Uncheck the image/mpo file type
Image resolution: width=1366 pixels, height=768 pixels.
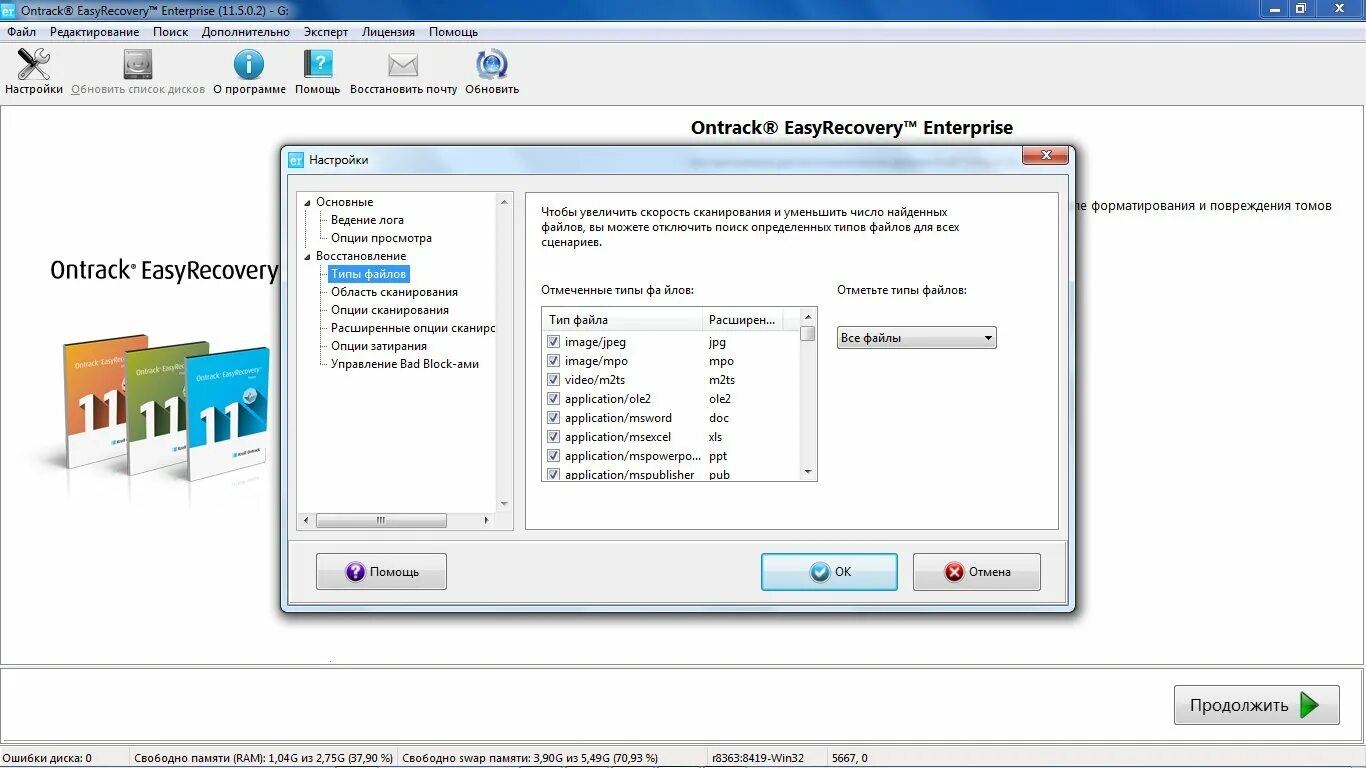pos(554,361)
